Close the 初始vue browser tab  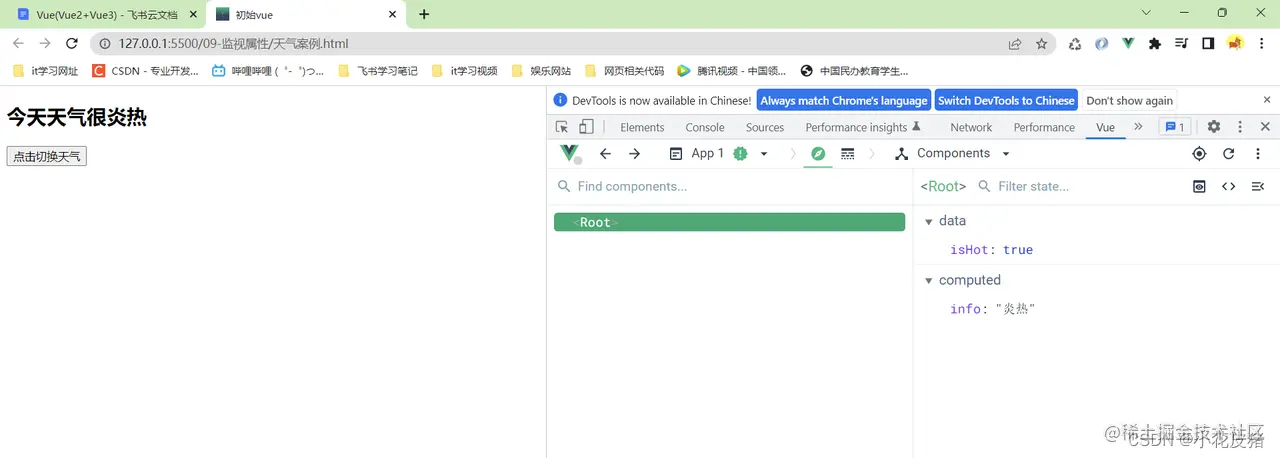pos(393,15)
